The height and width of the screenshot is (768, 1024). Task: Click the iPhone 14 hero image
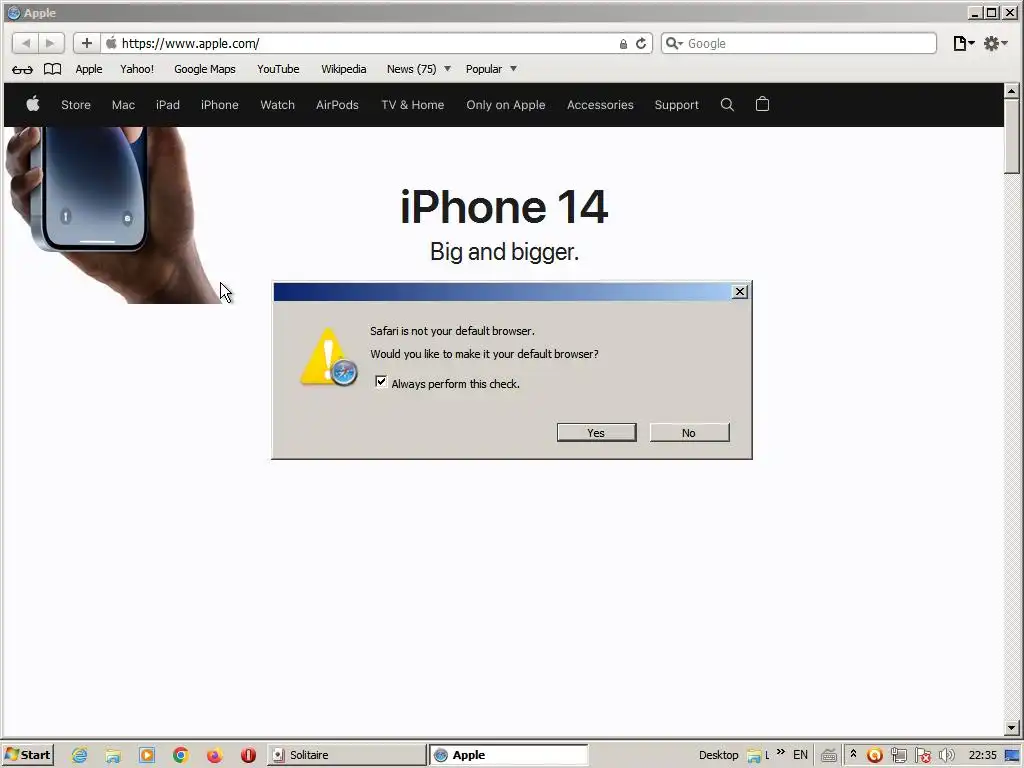114,215
